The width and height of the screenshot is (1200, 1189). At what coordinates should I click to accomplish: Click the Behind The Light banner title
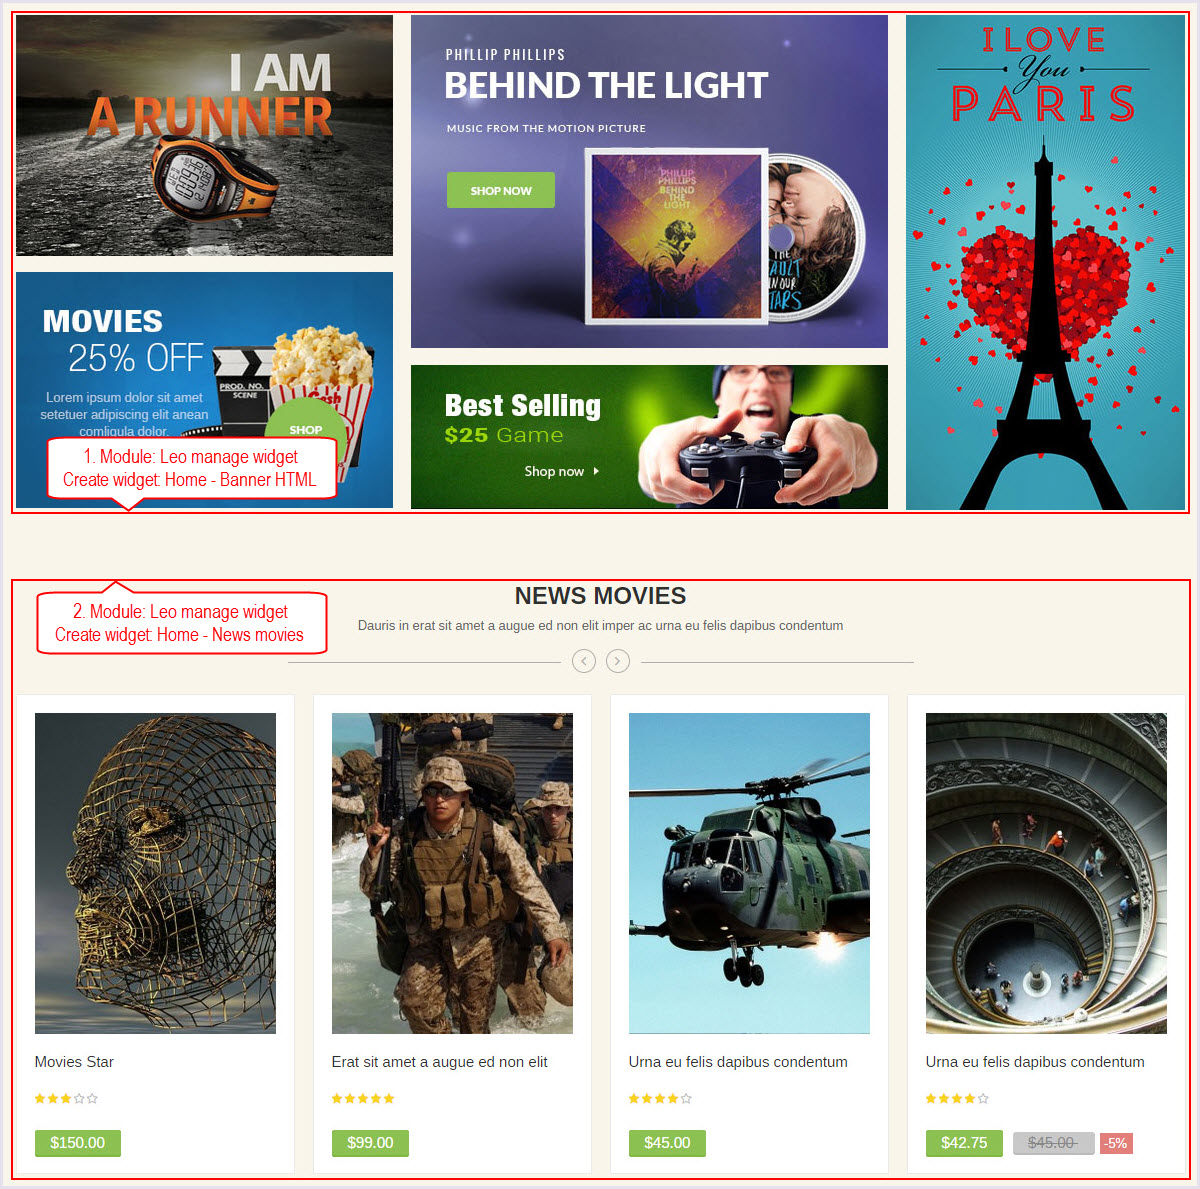606,86
